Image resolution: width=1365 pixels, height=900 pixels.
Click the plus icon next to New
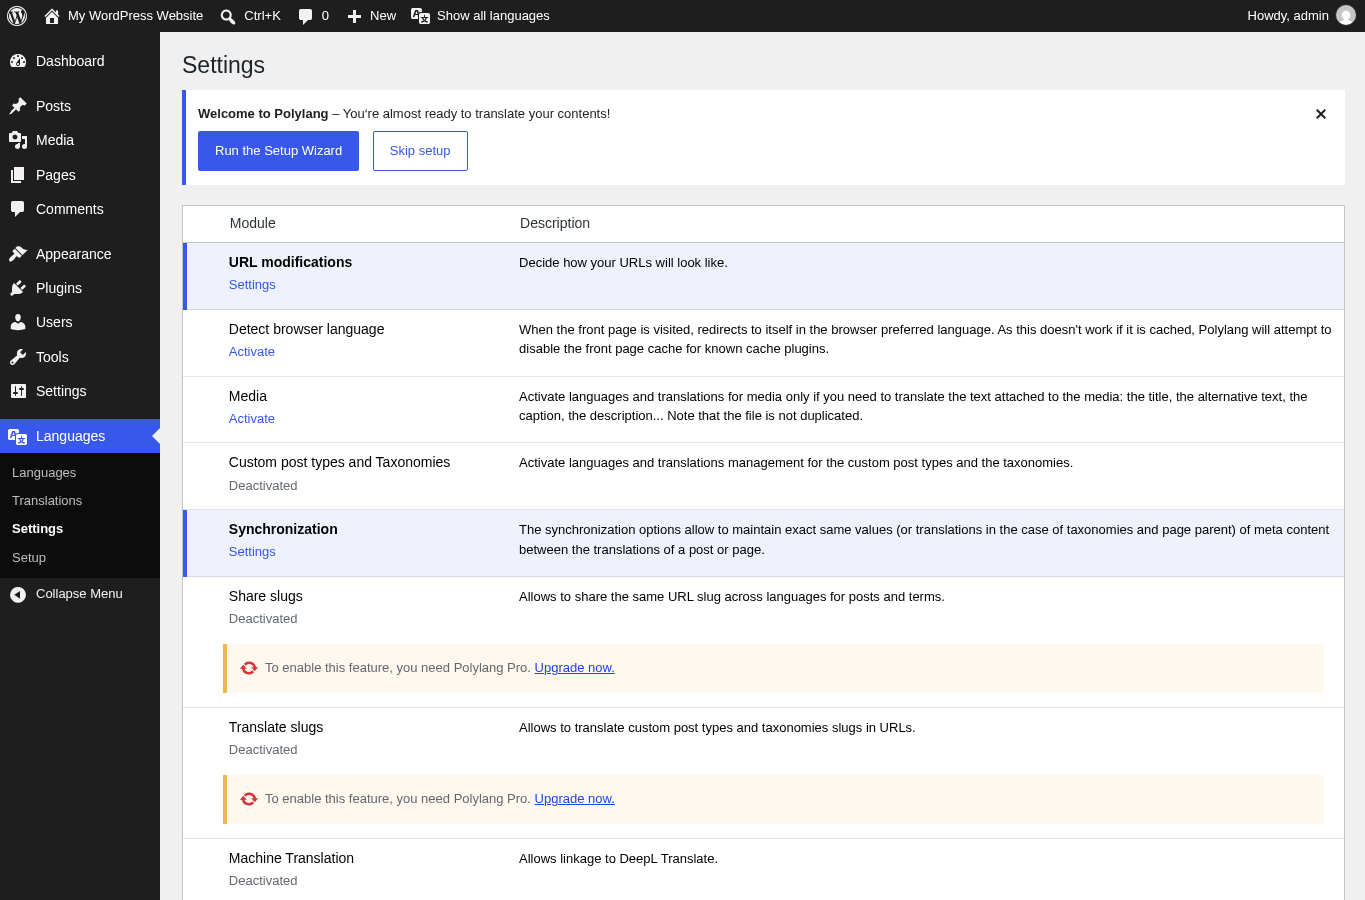click(354, 16)
